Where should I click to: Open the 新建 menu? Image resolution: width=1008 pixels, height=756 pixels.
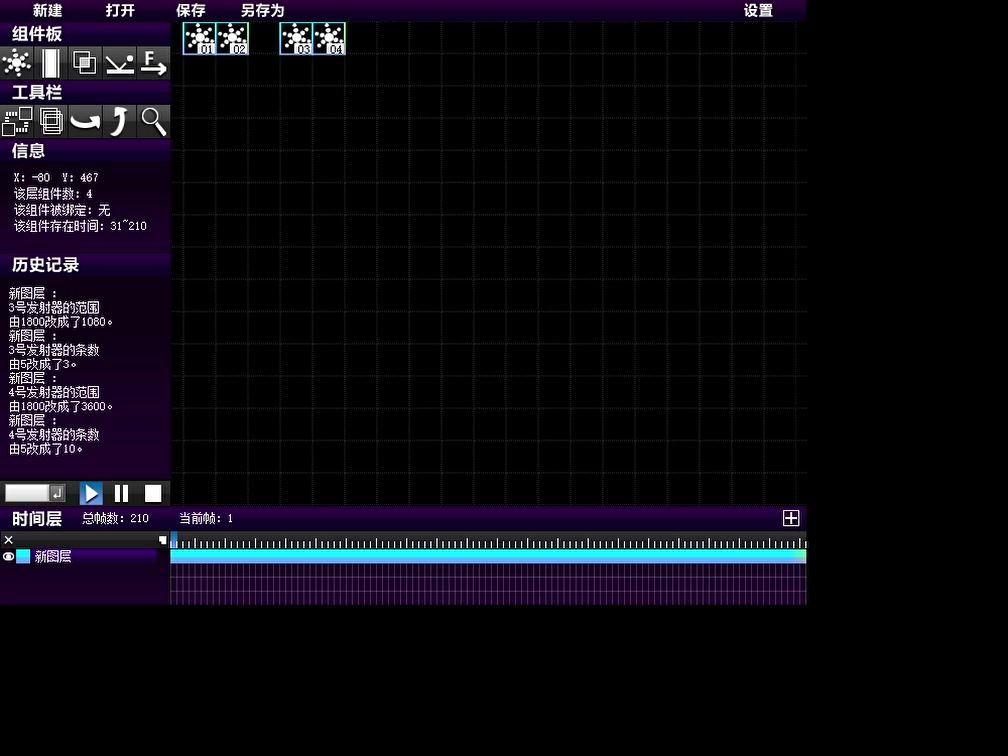[47, 11]
